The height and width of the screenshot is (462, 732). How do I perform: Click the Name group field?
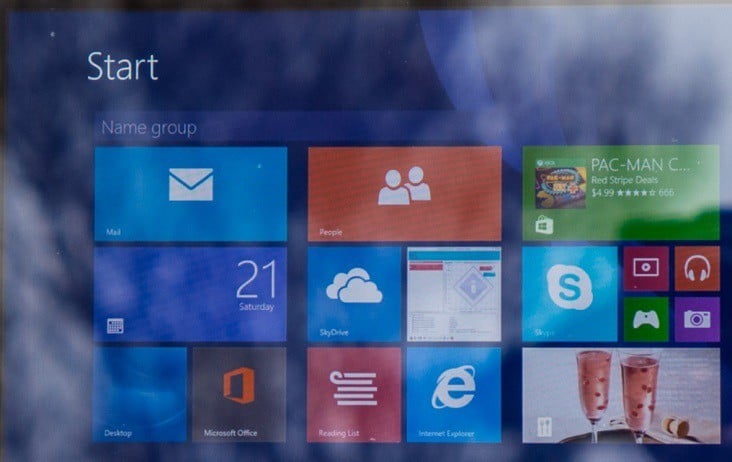point(299,127)
